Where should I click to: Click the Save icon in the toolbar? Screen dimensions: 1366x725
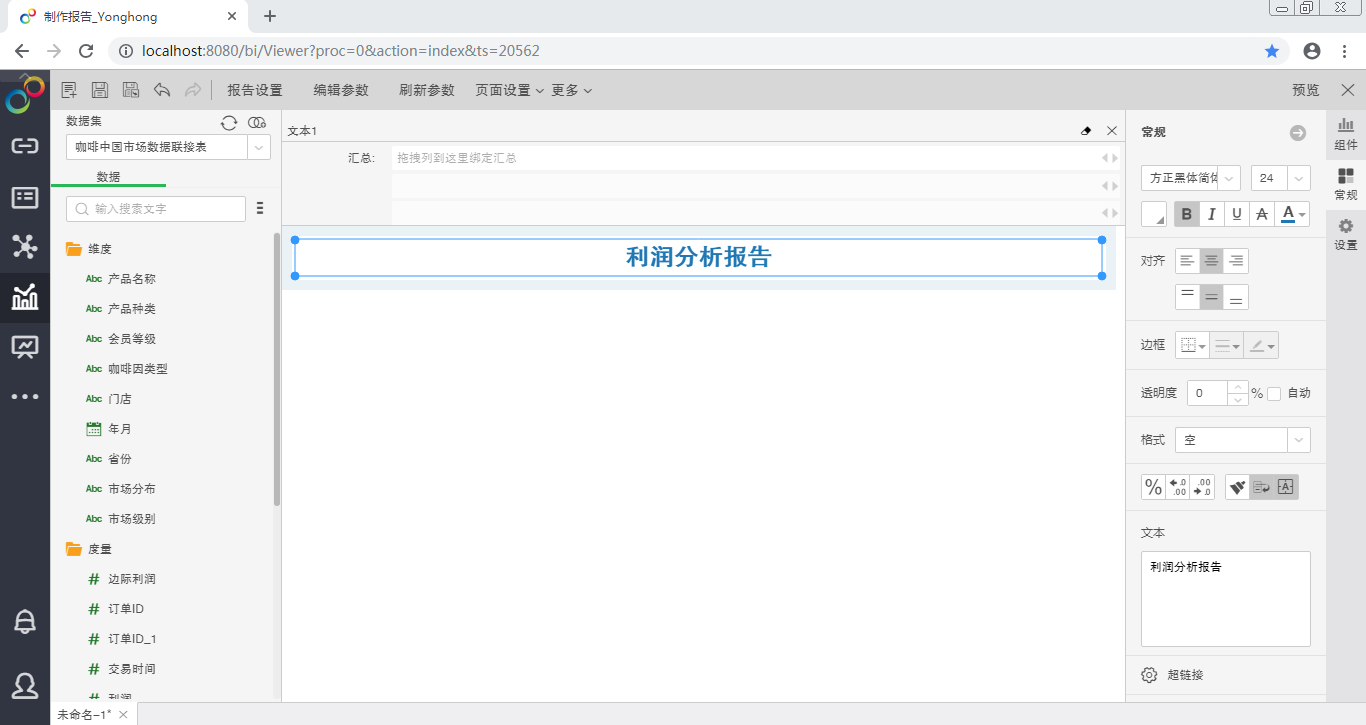(99, 89)
